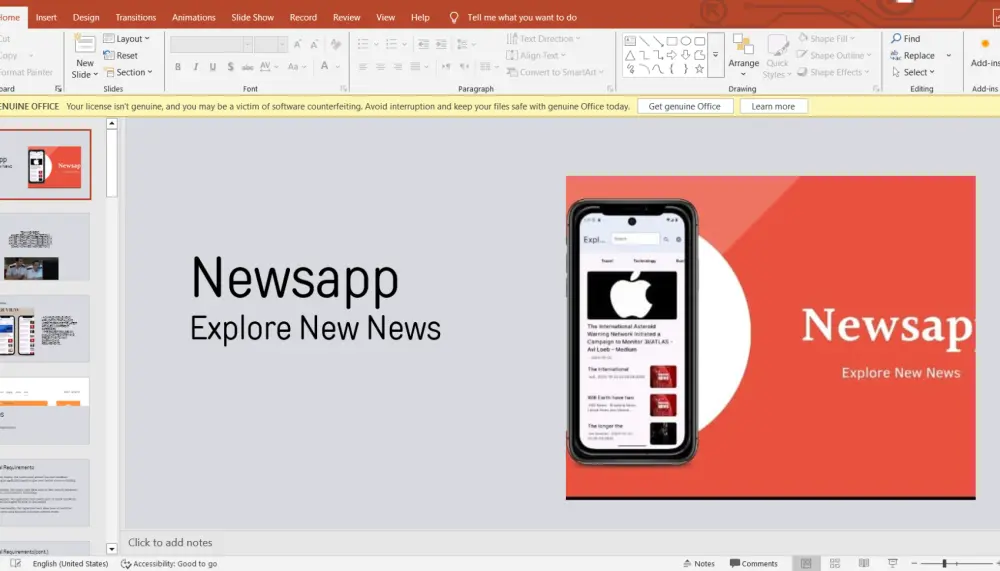Screen dimensions: 1000x571
Task: Click Replace in Editing group
Action: (913, 56)
